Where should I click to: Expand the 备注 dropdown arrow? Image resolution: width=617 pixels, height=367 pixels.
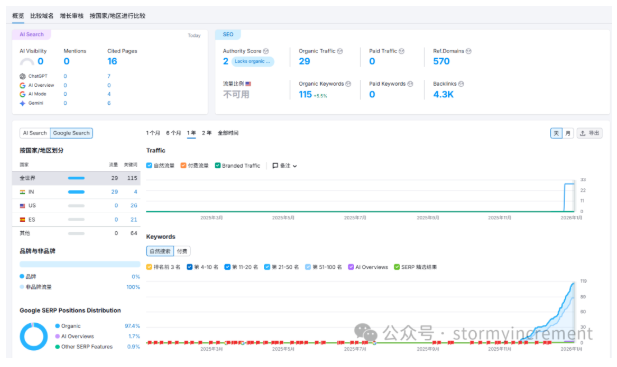click(295, 166)
